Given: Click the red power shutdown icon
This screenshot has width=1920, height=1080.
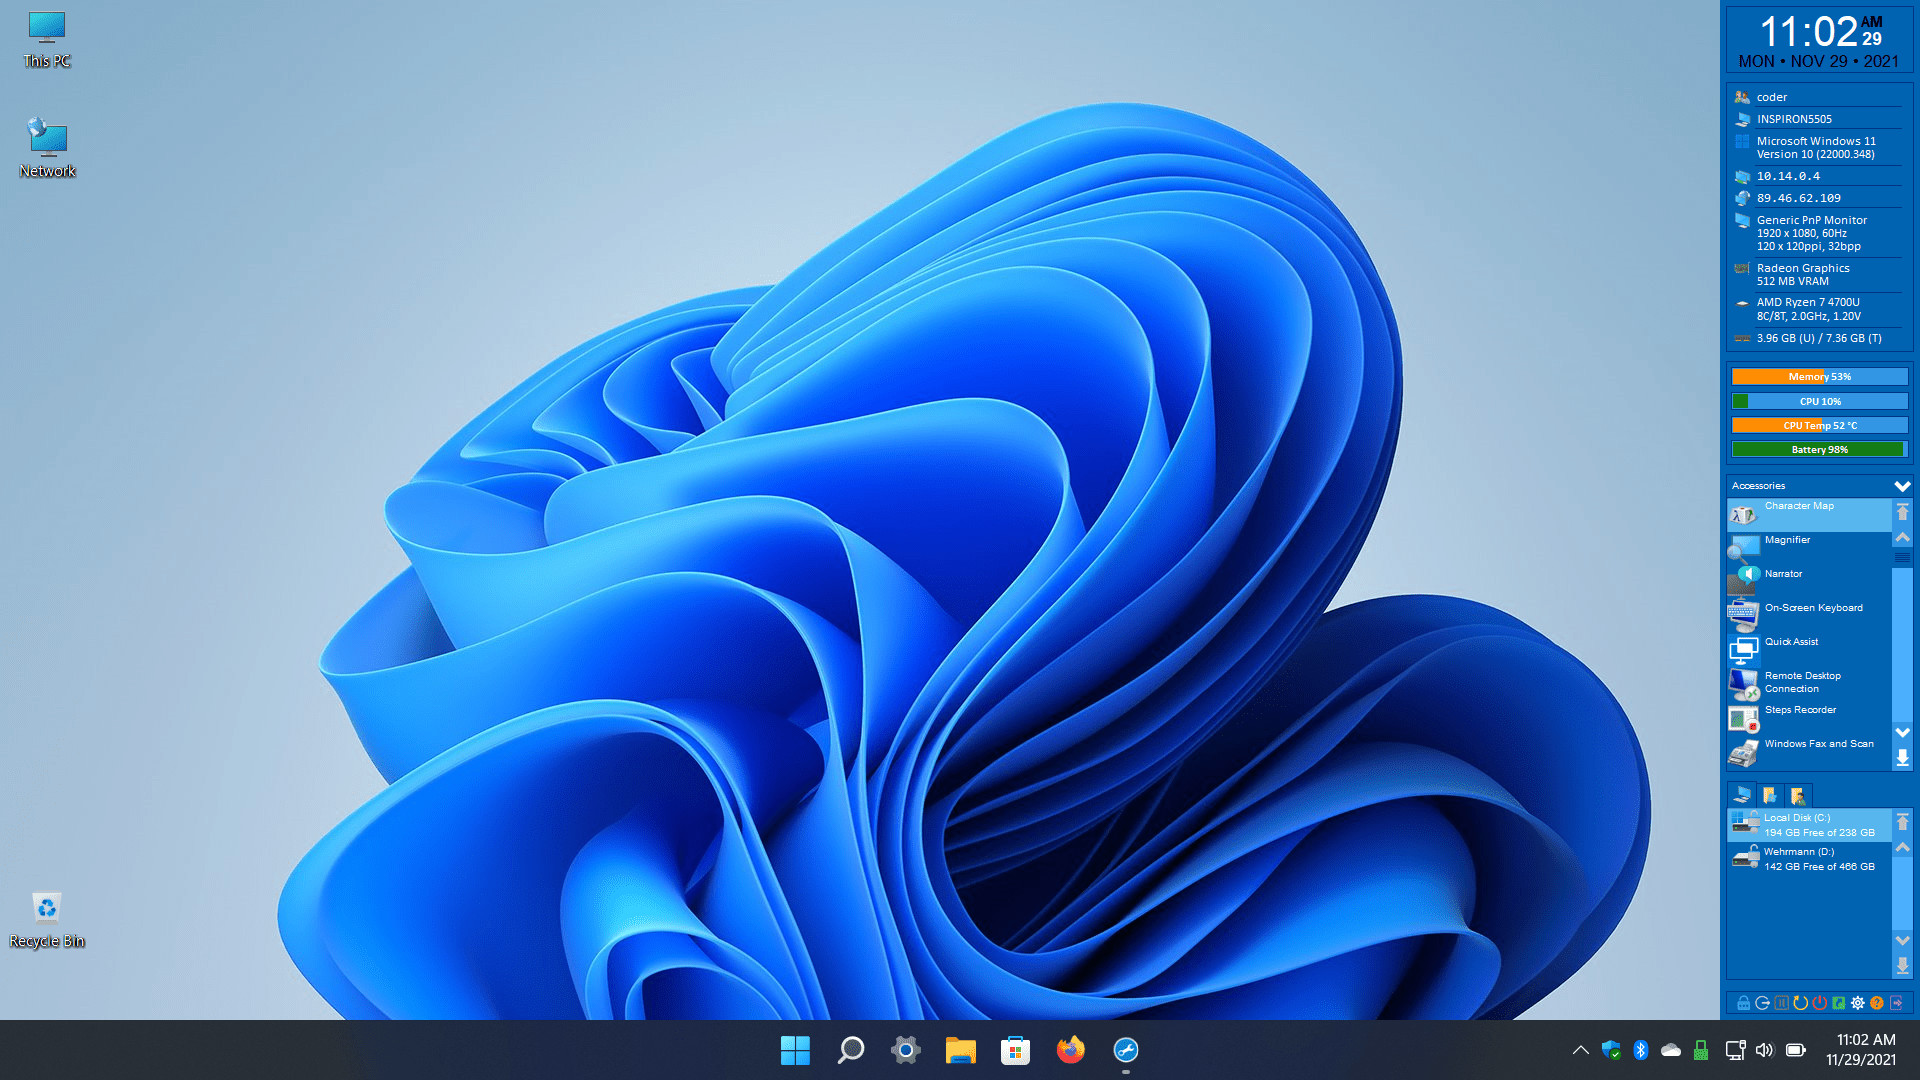Looking at the screenshot, I should point(1820,1003).
